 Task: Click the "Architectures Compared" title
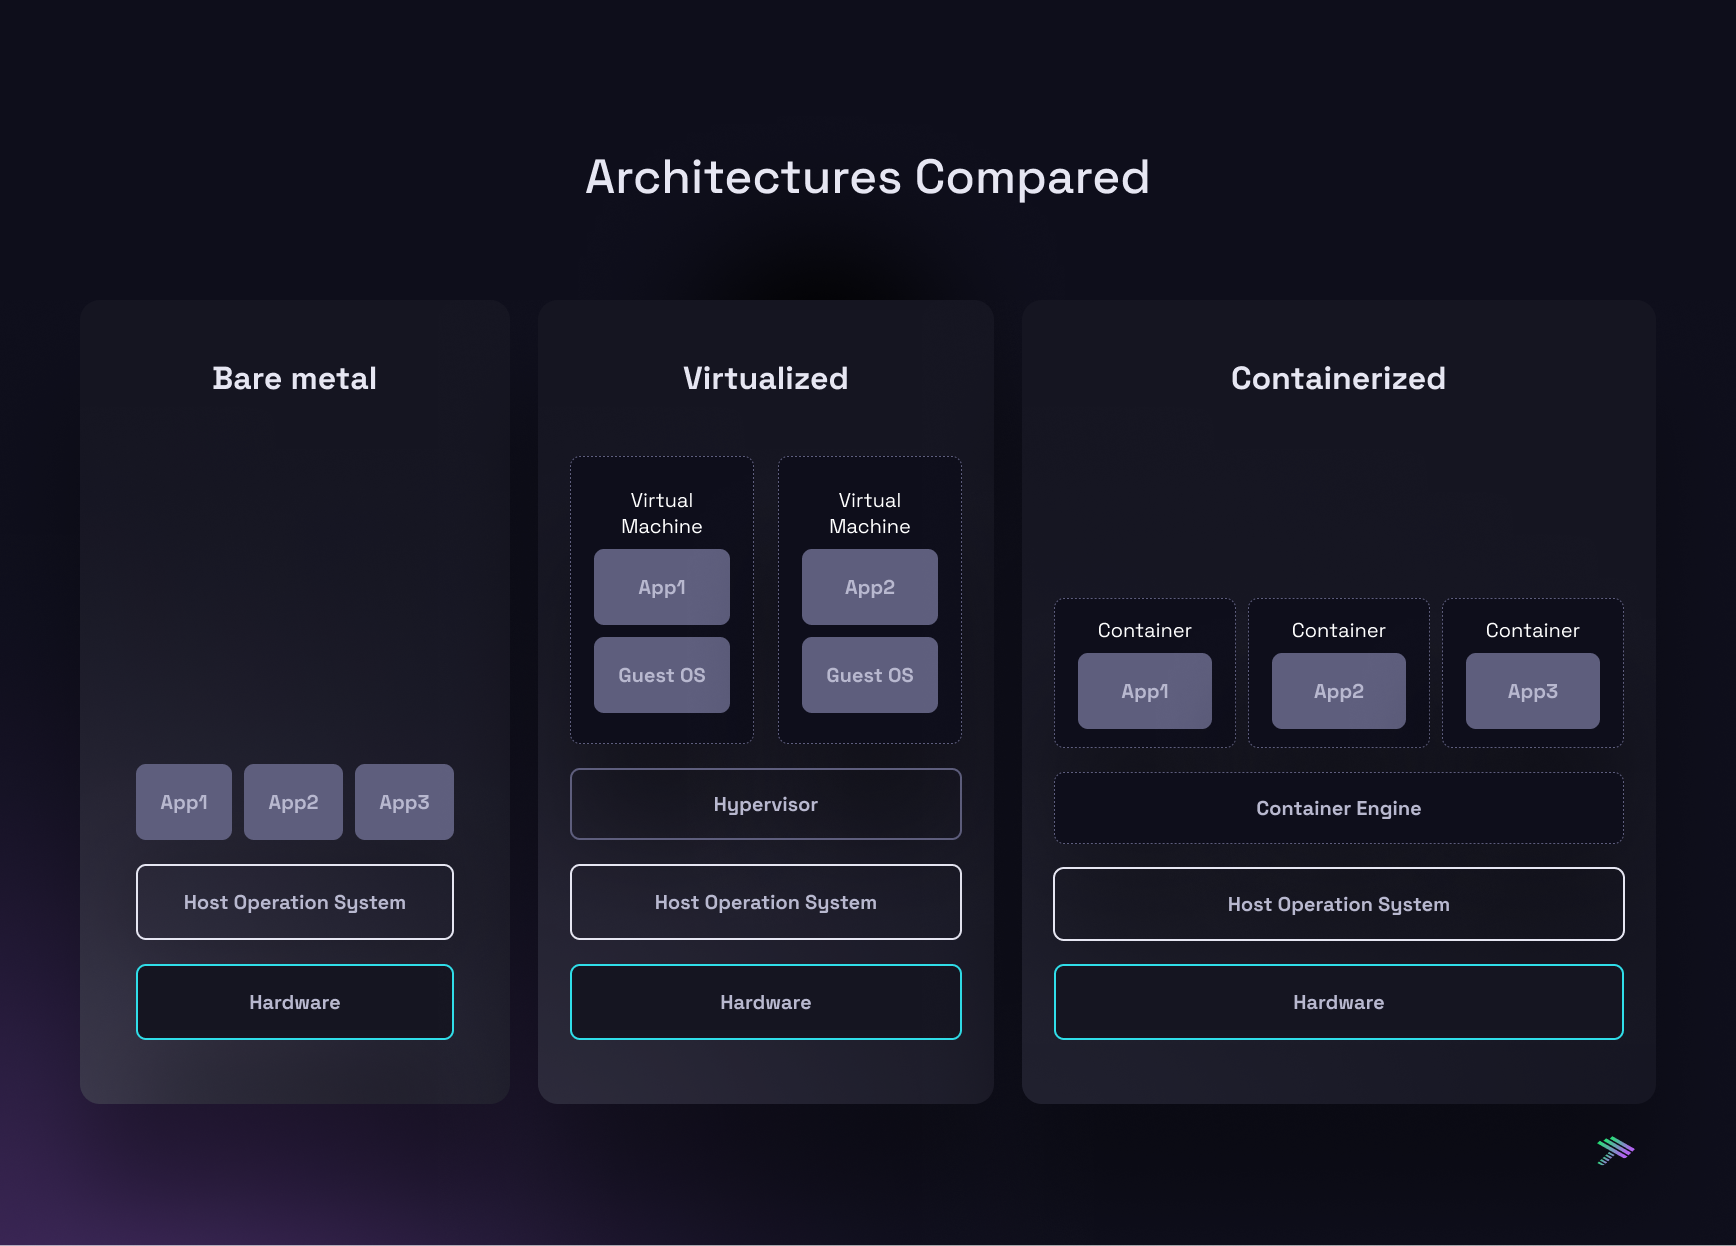[867, 178]
